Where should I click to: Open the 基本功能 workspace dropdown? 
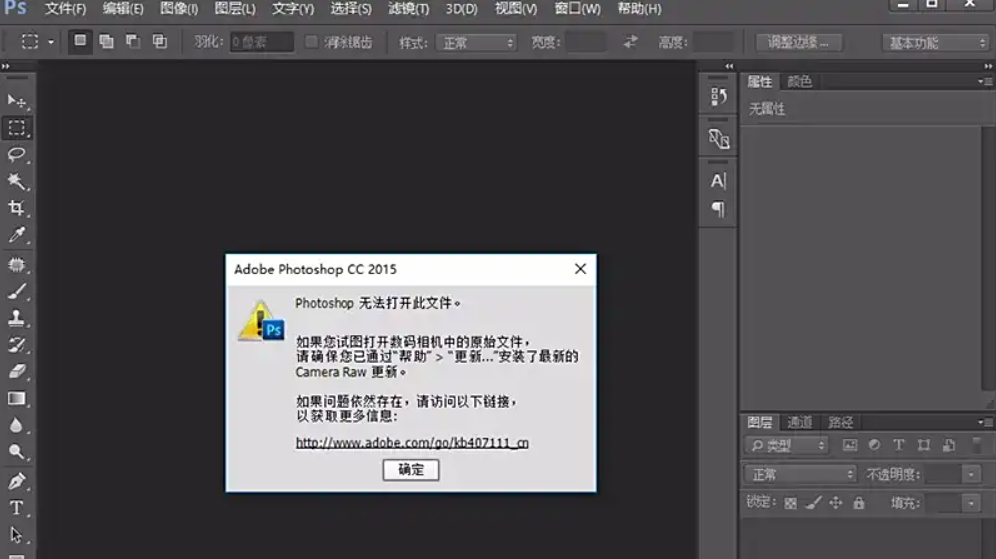(x=935, y=43)
